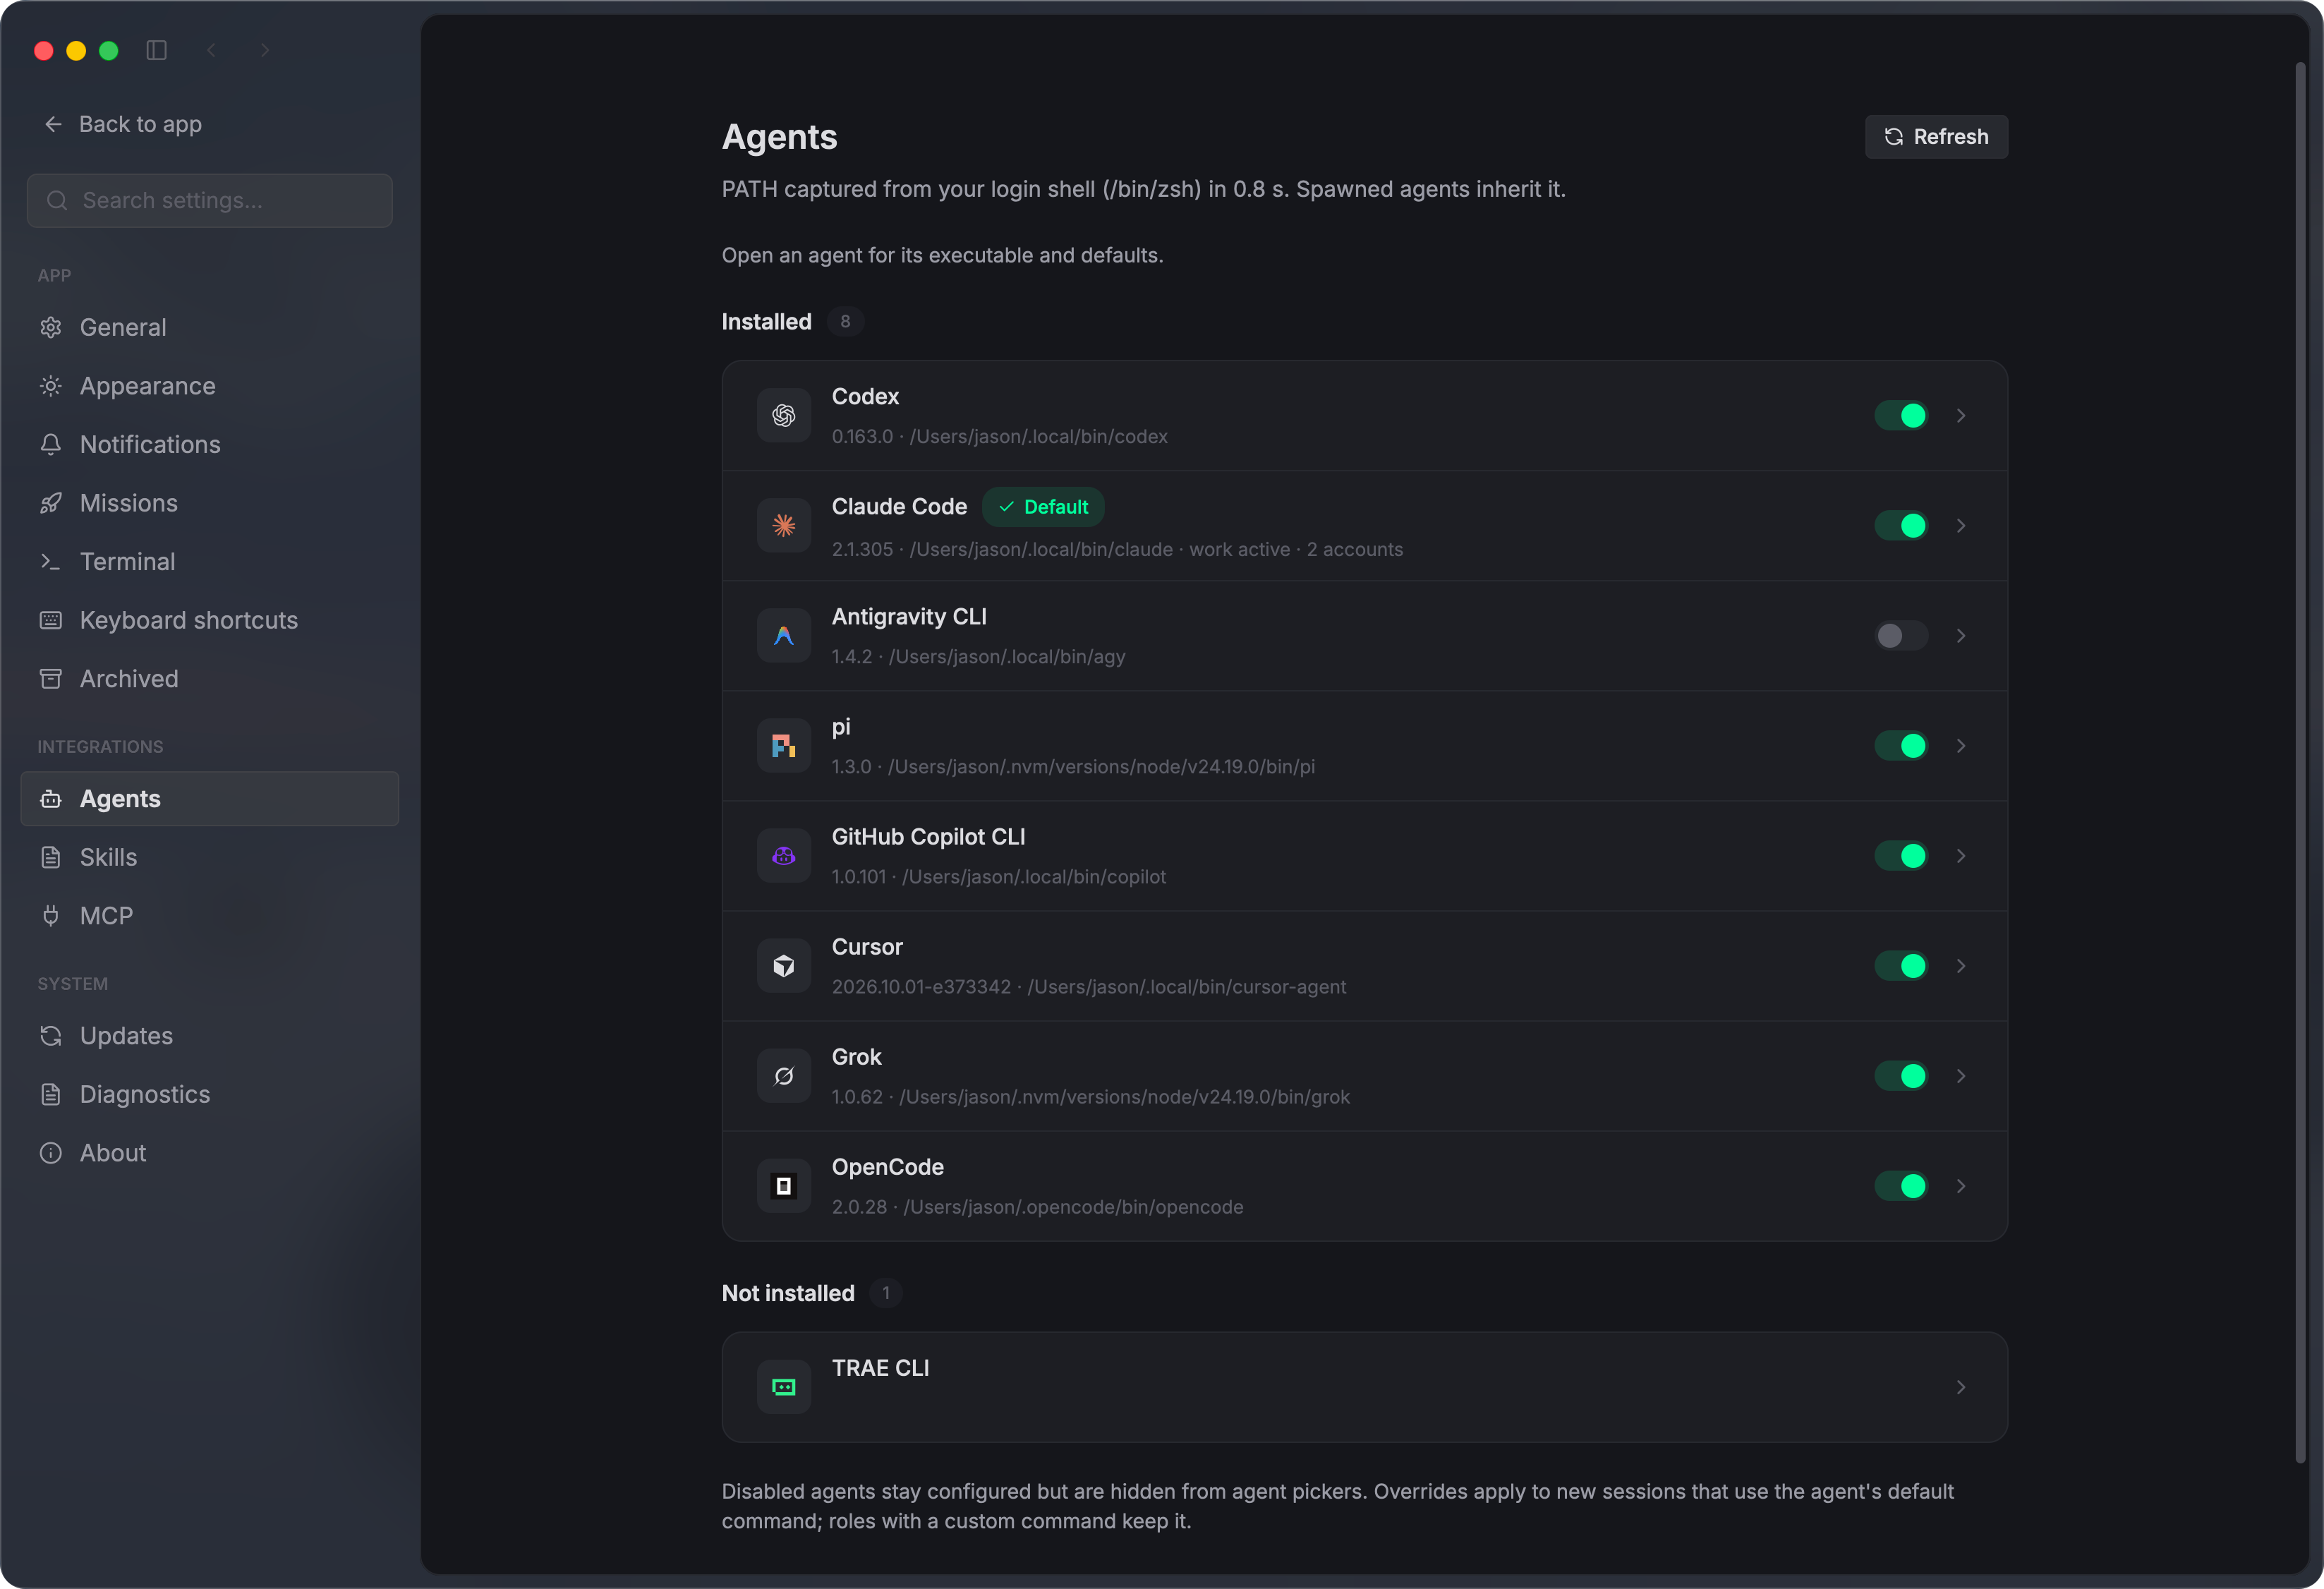The image size is (2324, 1589).
Task: Click the Antigravity CLI logo icon
Action: (783, 635)
